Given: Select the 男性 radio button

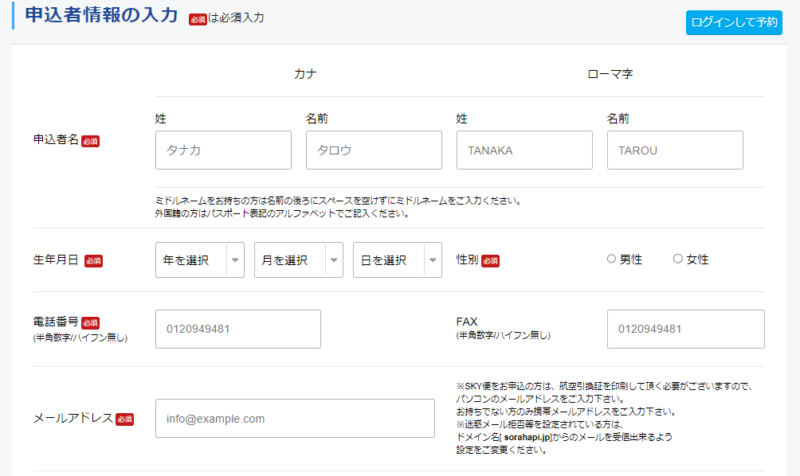Looking at the screenshot, I should tap(612, 260).
